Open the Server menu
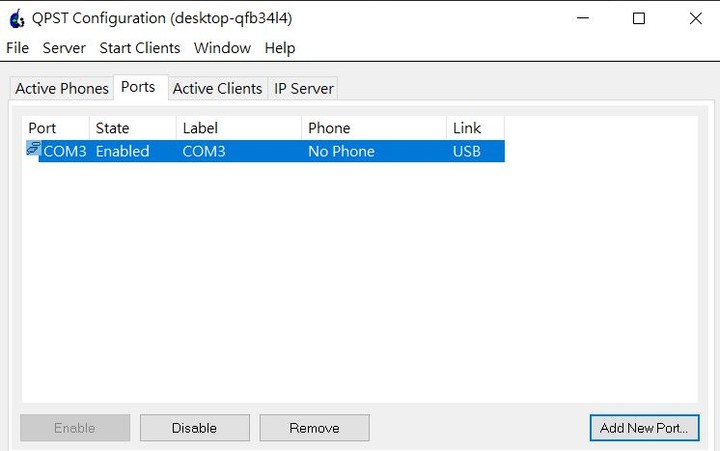Image resolution: width=720 pixels, height=451 pixels. pos(64,48)
